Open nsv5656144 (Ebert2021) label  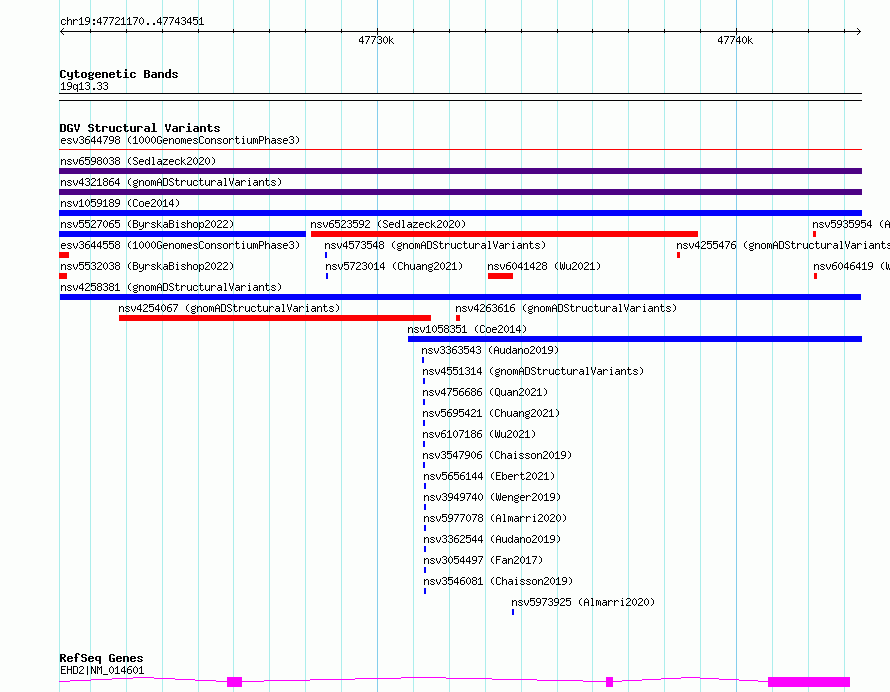489,476
